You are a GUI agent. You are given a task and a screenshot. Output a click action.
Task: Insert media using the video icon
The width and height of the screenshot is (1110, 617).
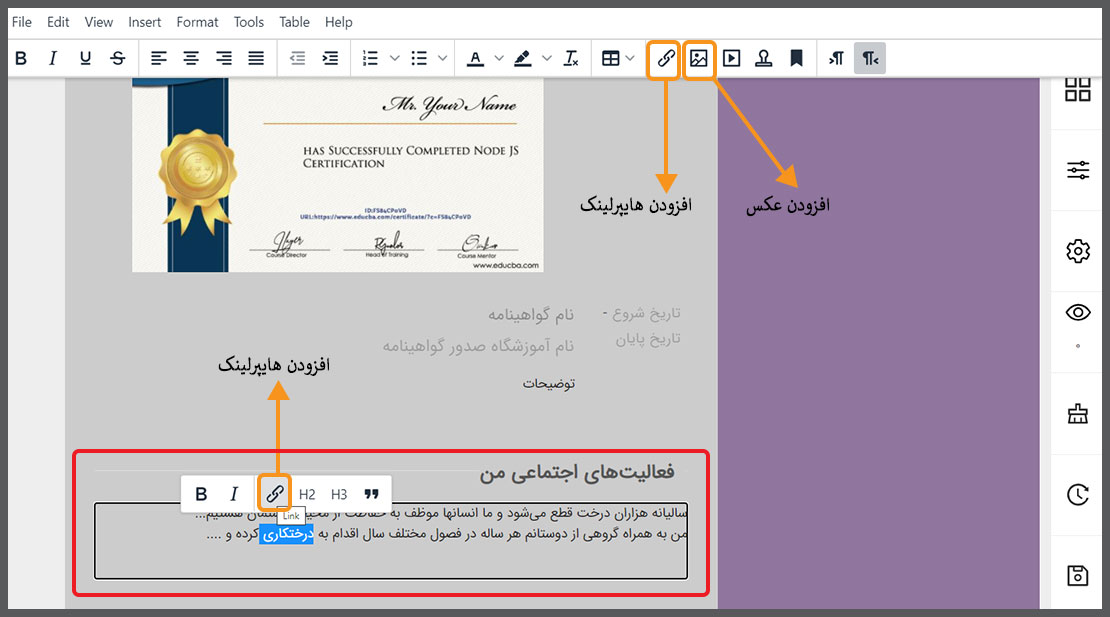[732, 59]
